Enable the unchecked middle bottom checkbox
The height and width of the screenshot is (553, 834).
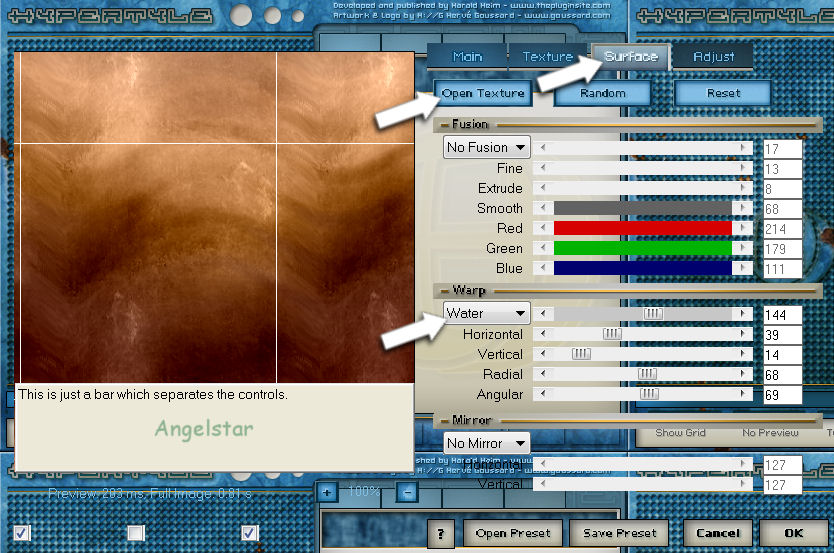point(136,532)
